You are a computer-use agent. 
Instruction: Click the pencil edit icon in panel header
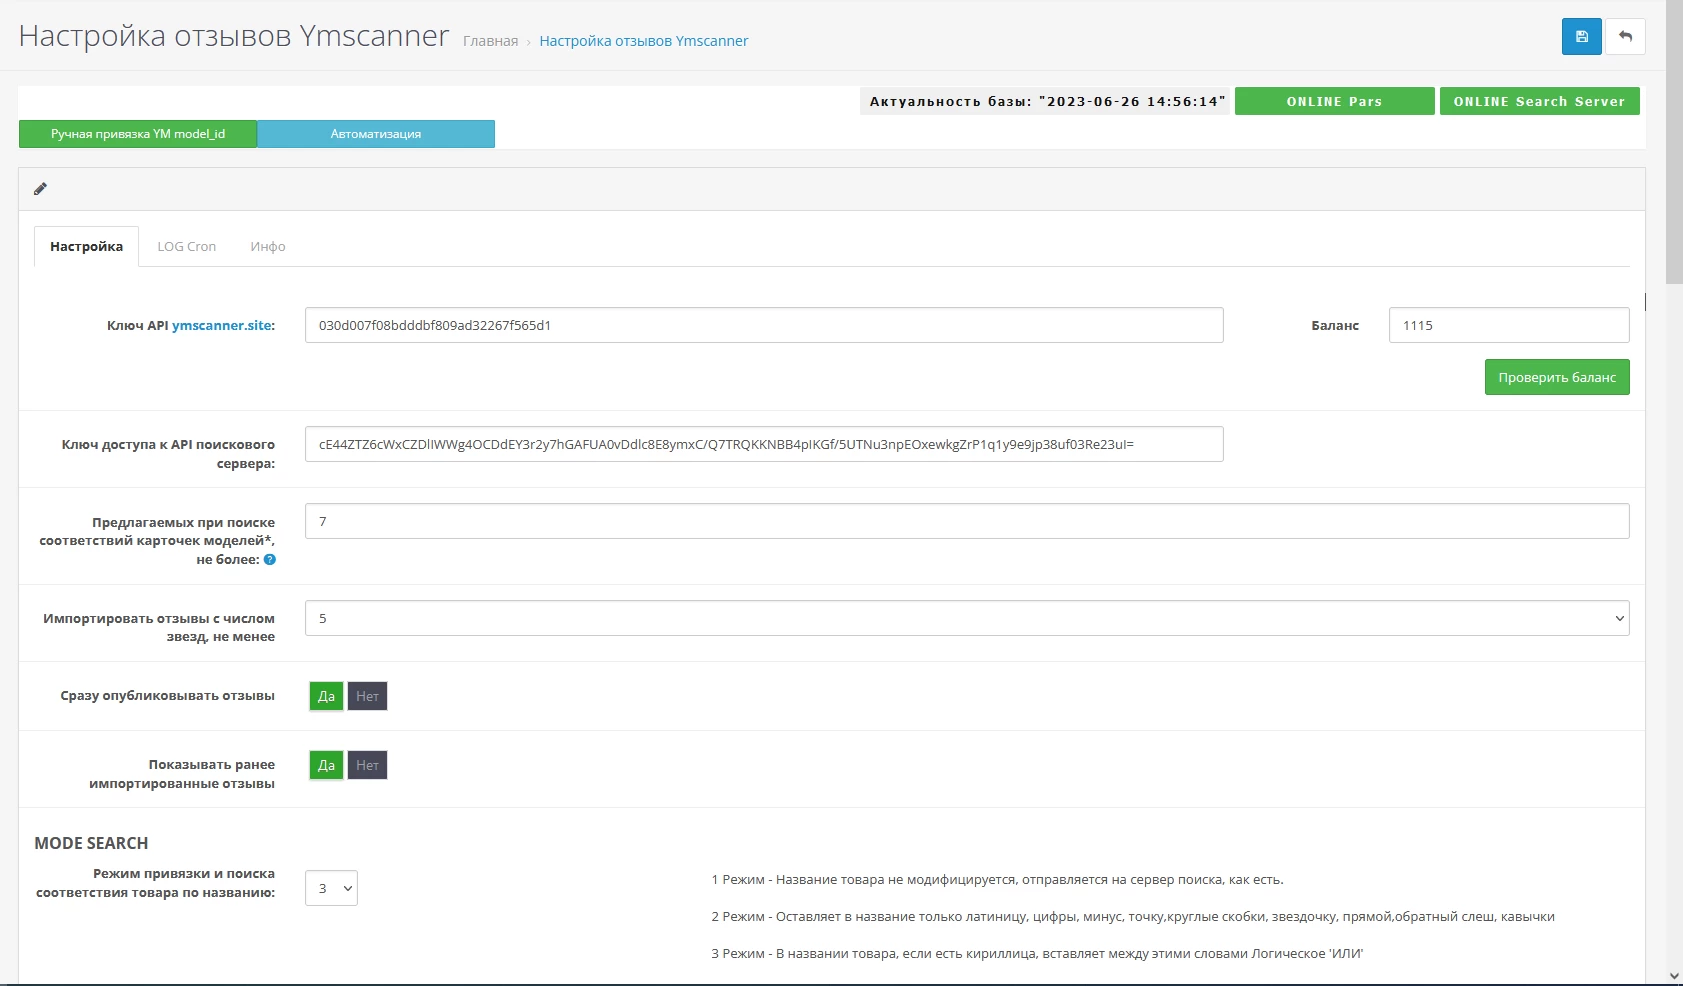[x=40, y=189]
